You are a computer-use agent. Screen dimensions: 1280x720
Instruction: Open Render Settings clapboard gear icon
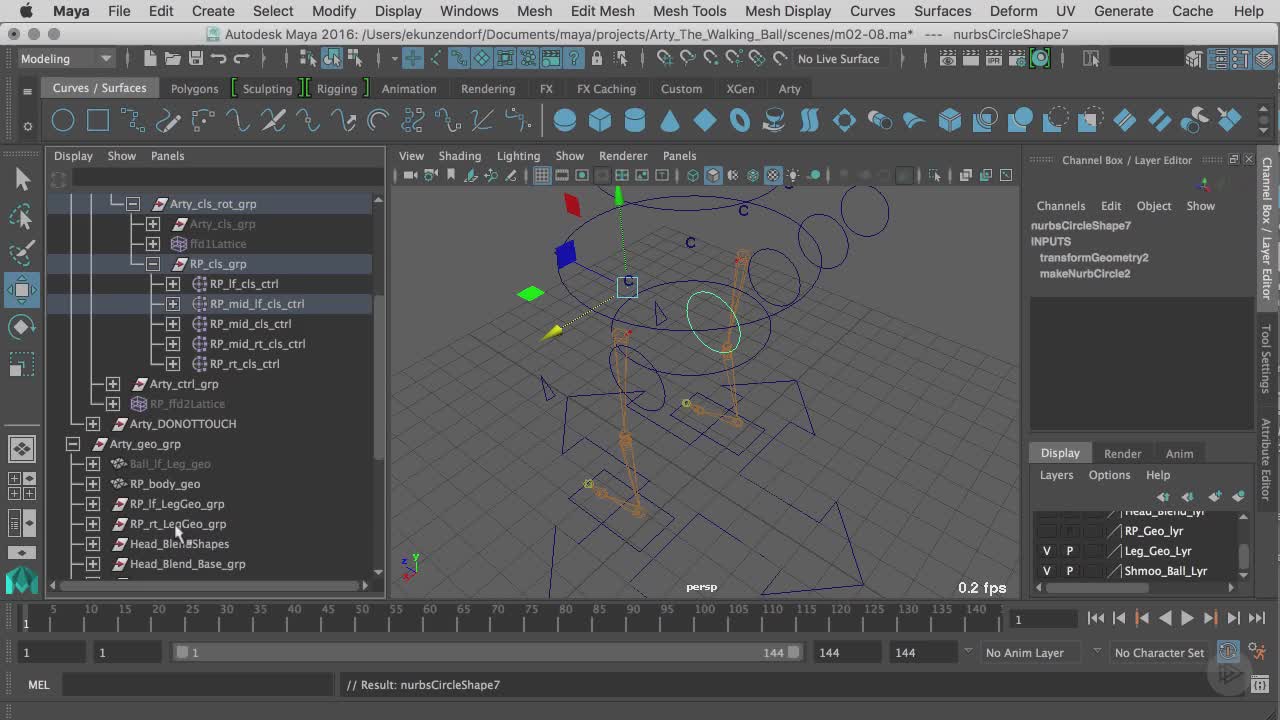tap(1017, 58)
